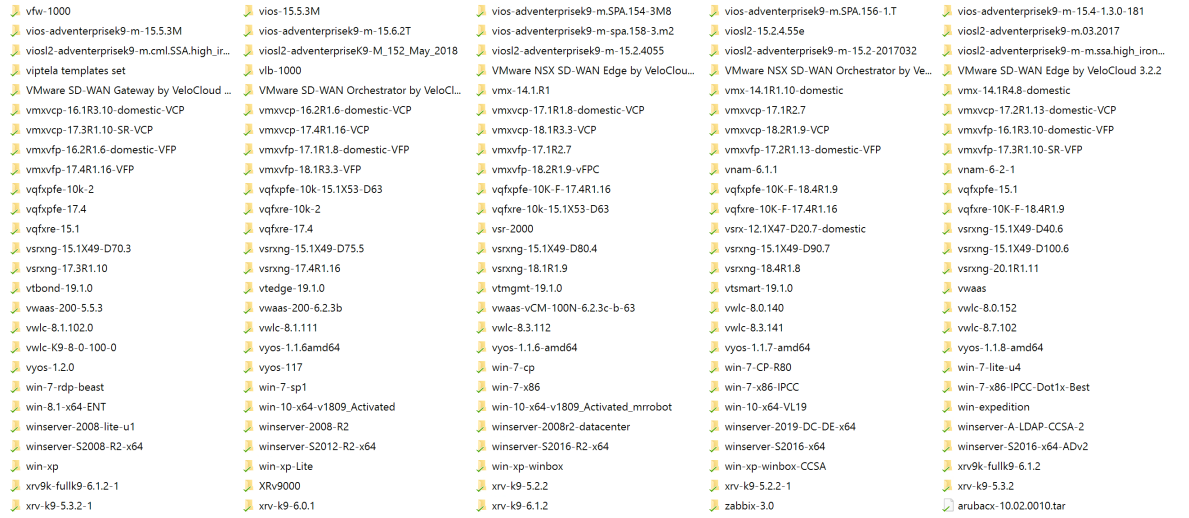Click 'vwlc-K9-8-0-100-0' folder name

coord(71,347)
